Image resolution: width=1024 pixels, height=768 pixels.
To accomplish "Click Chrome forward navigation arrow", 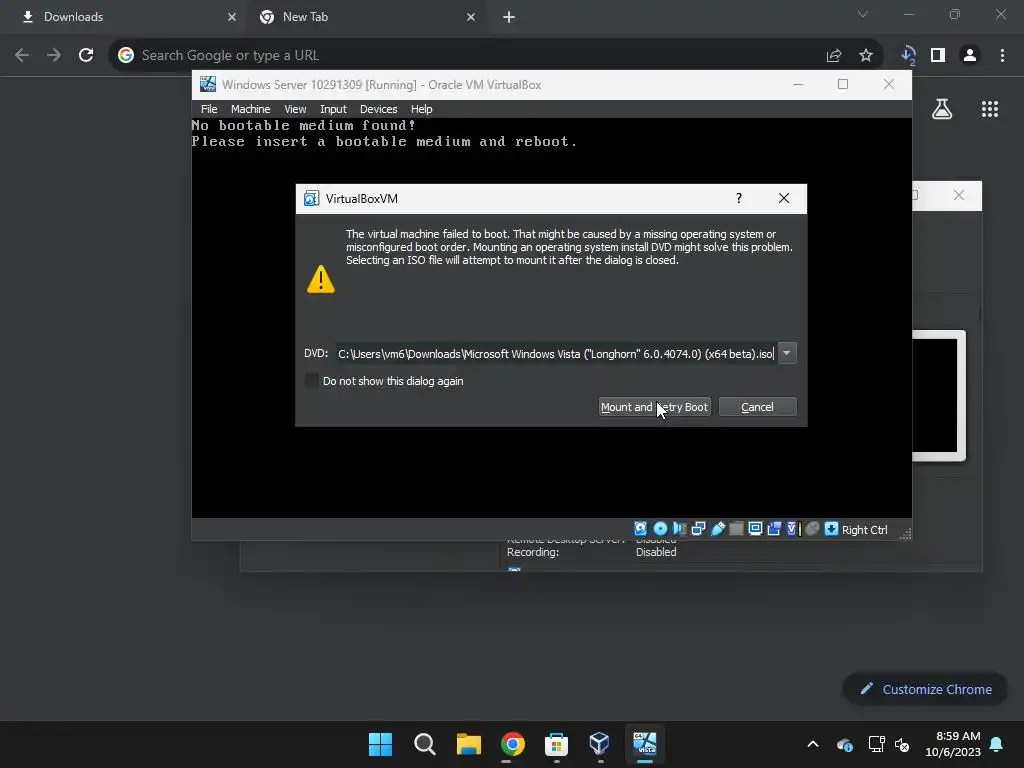I will [54, 55].
